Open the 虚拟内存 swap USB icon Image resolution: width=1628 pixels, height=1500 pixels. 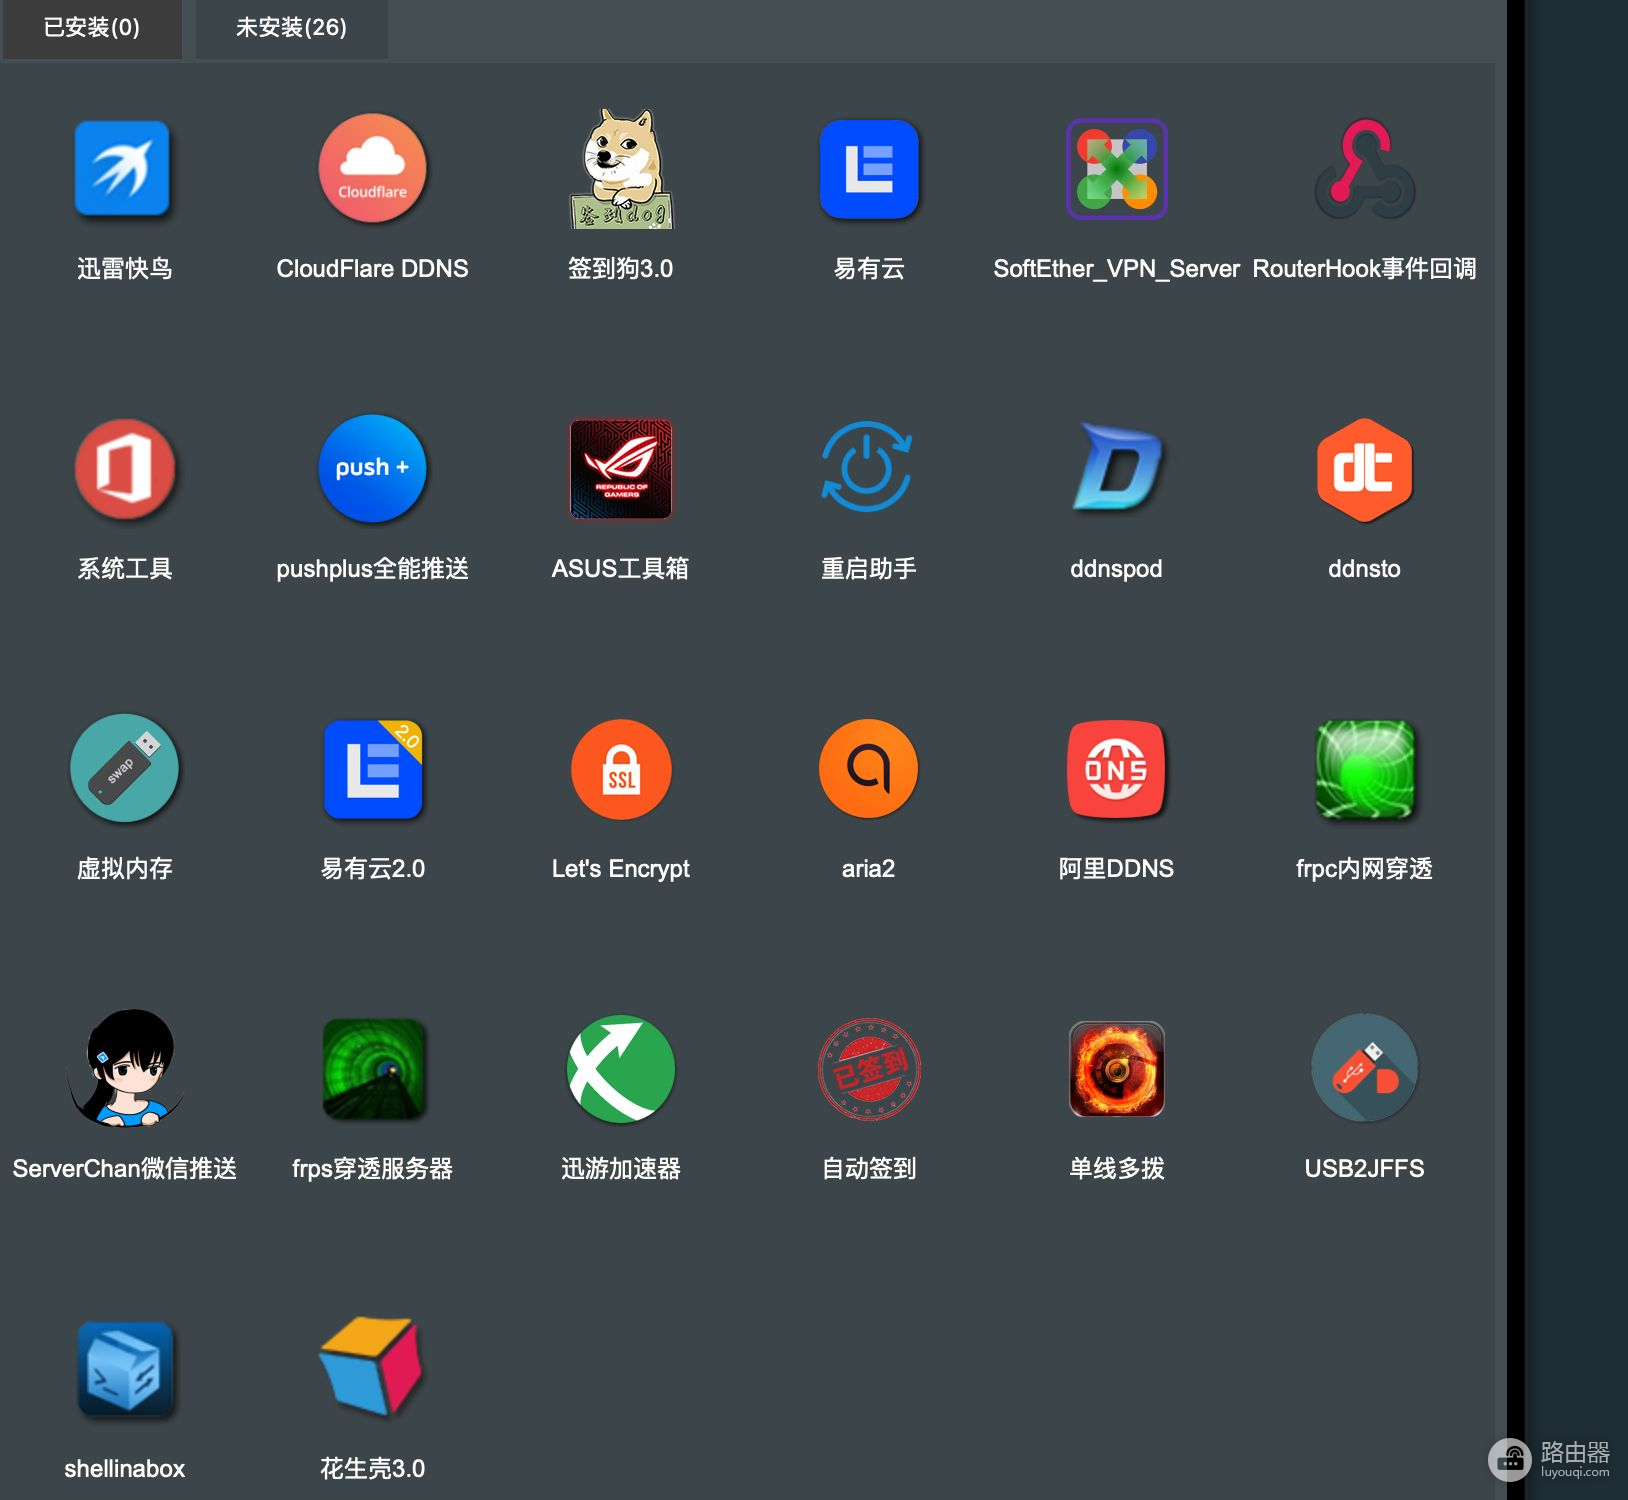tap(125, 768)
